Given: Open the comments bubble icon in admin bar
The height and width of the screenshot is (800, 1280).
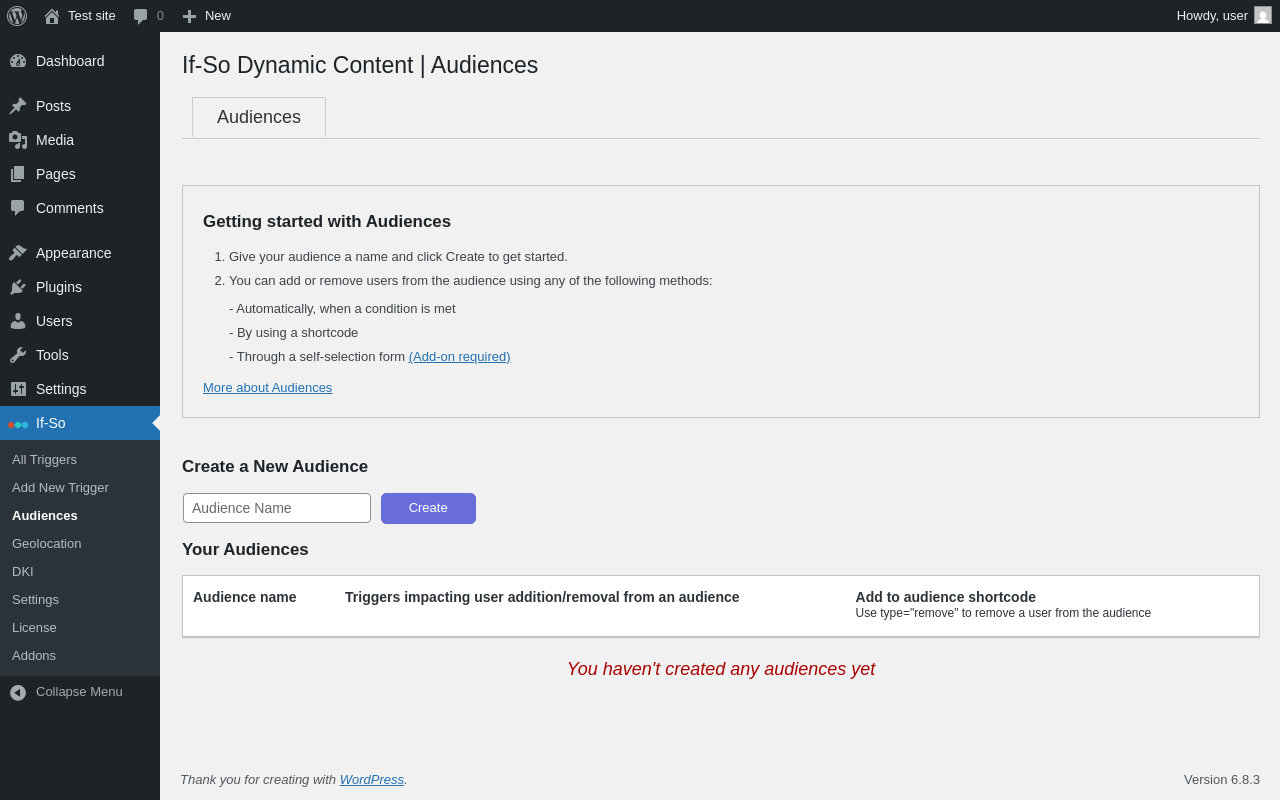Looking at the screenshot, I should (x=141, y=16).
